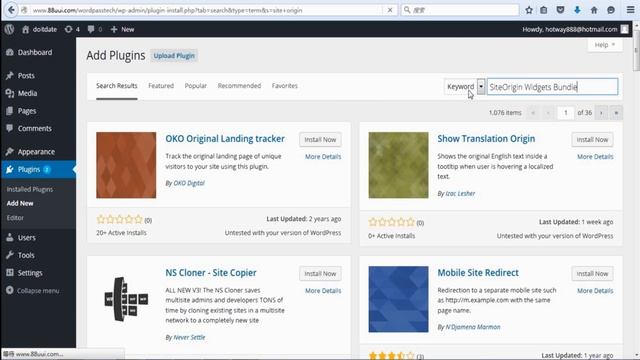Install Mobile Site Redirect now

[x=592, y=274]
